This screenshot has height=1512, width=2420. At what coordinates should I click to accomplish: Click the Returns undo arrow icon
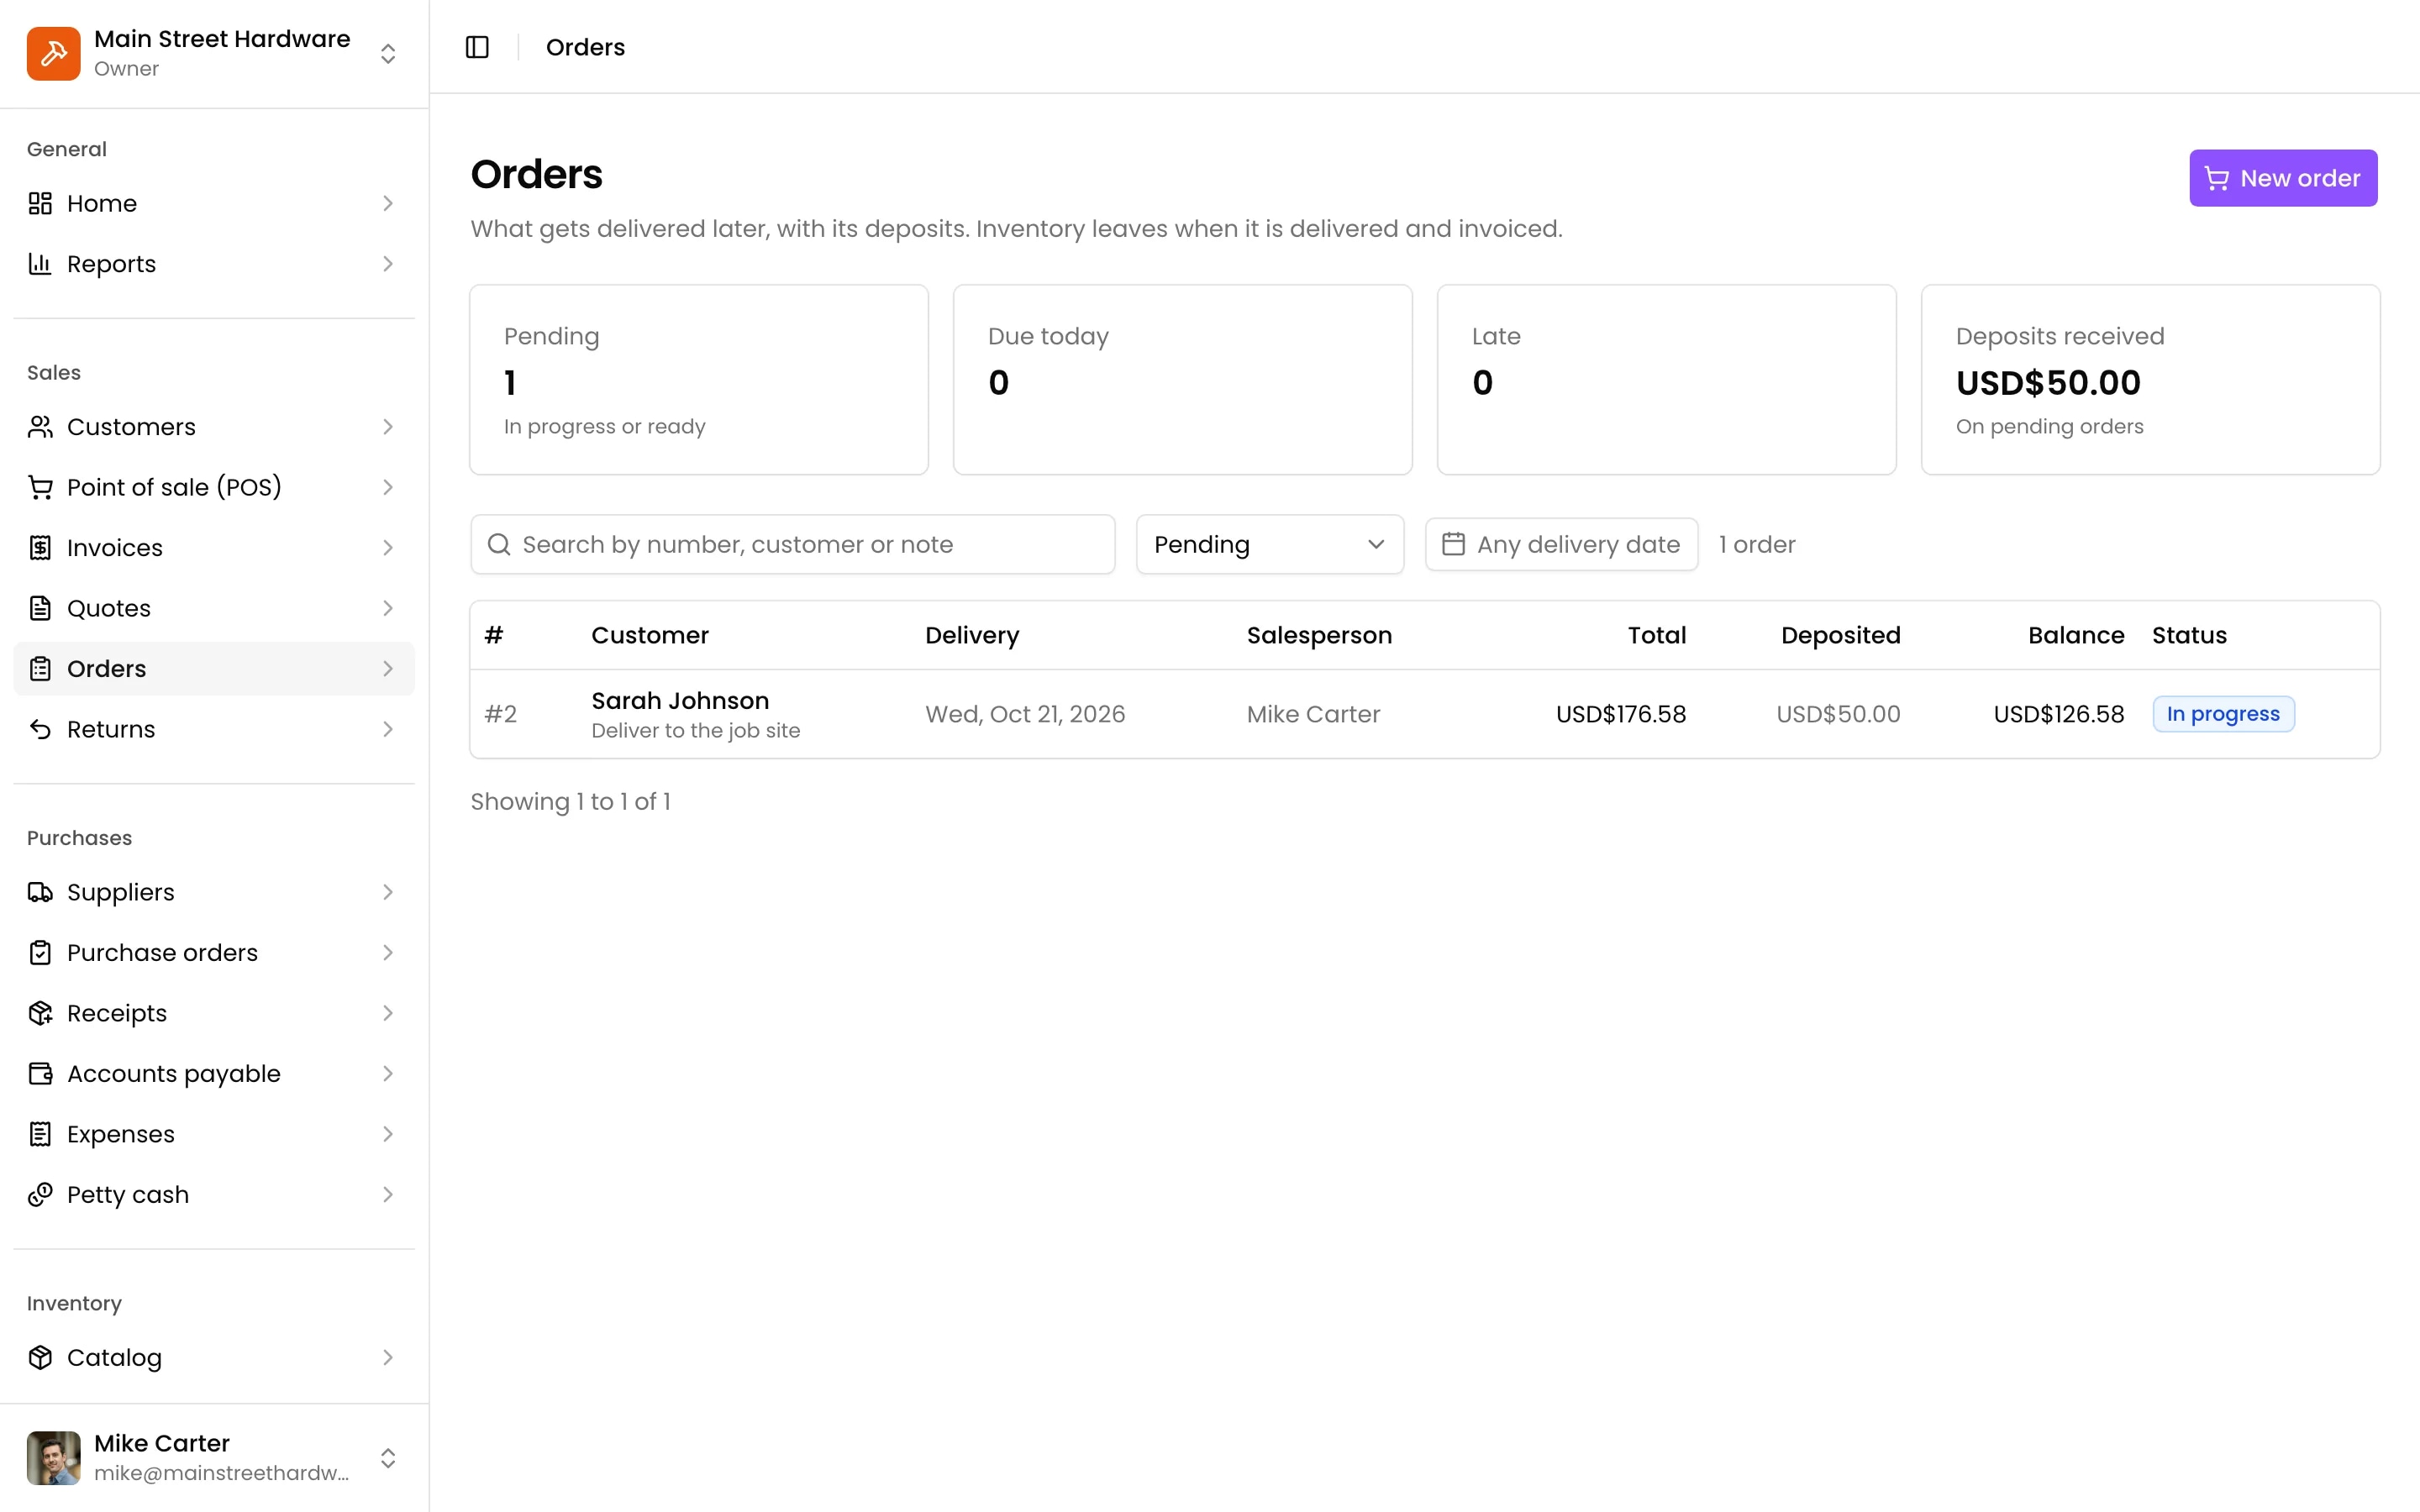[40, 729]
